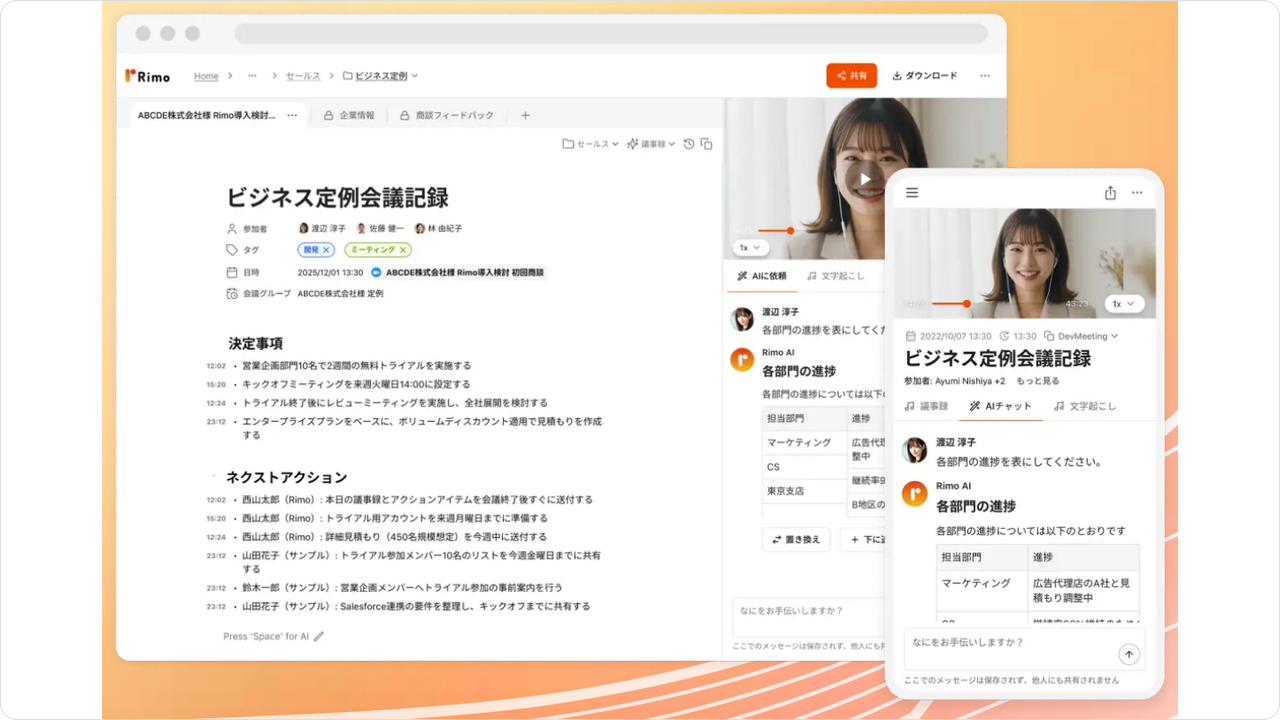Click the desktop video progress slider handle
The width and height of the screenshot is (1280, 720).
[x=790, y=230]
